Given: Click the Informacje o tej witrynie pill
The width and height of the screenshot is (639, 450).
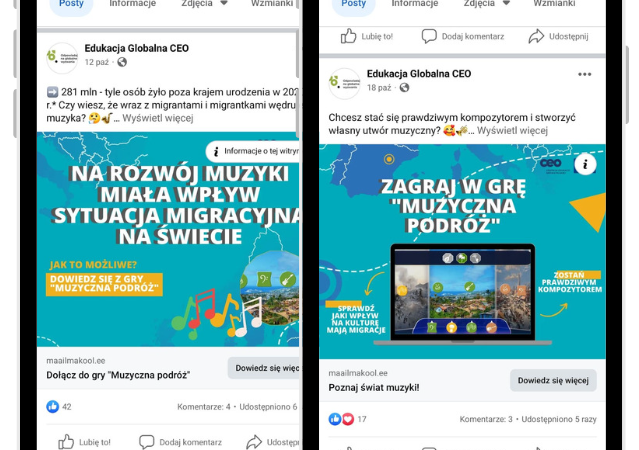Looking at the screenshot, I should coord(253,151).
